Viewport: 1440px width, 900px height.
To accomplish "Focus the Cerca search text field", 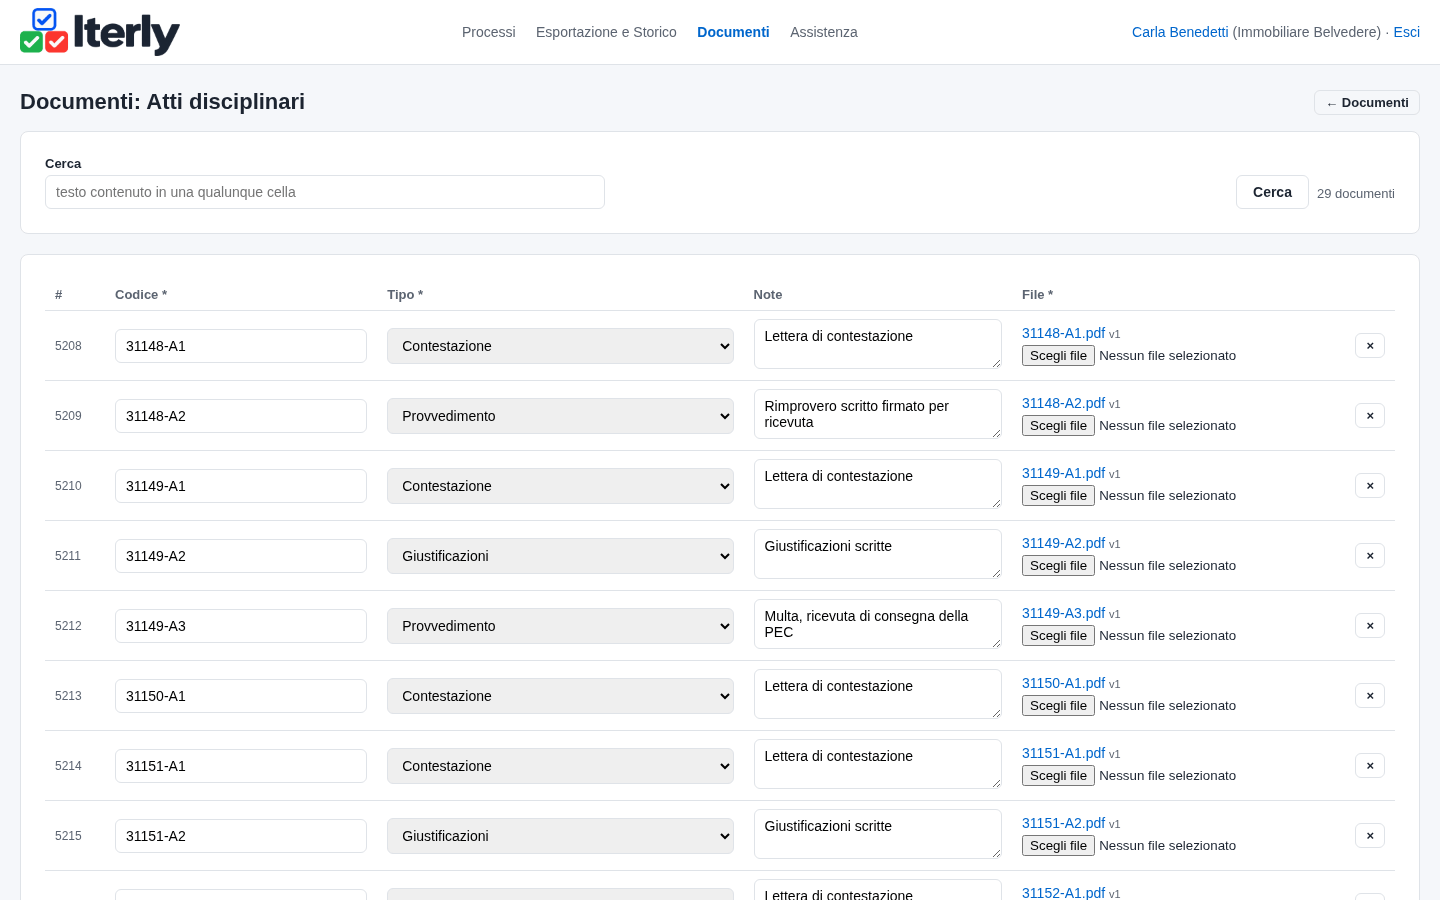I will 325,192.
